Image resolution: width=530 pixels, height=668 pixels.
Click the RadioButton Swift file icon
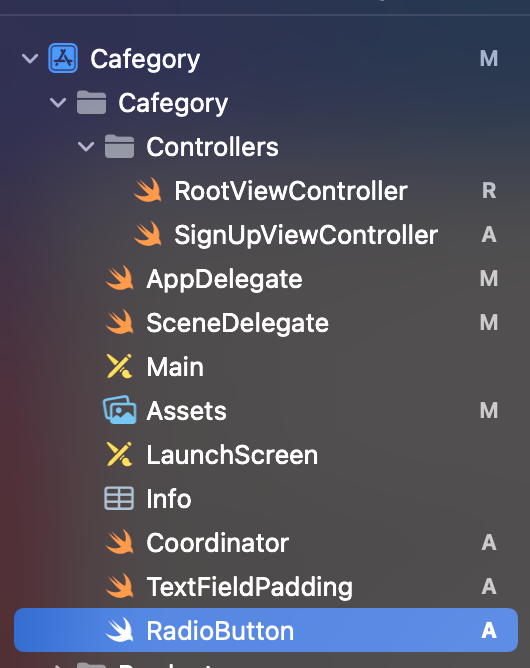120,630
